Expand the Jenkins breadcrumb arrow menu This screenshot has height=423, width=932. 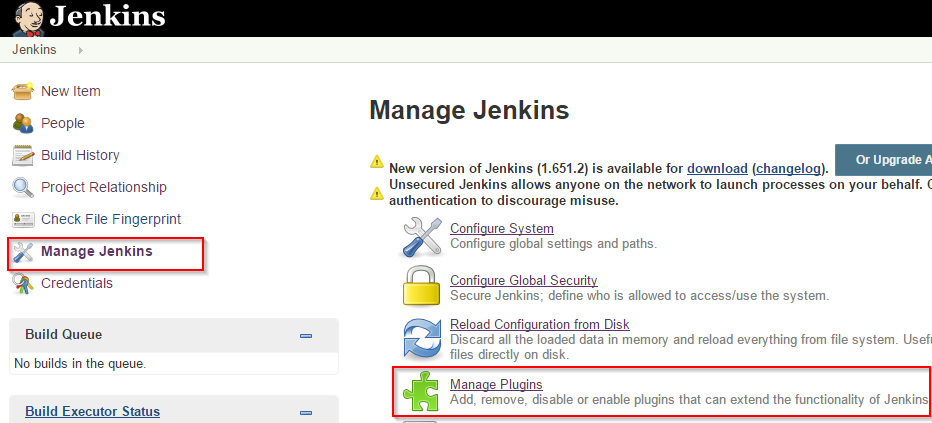(80, 50)
